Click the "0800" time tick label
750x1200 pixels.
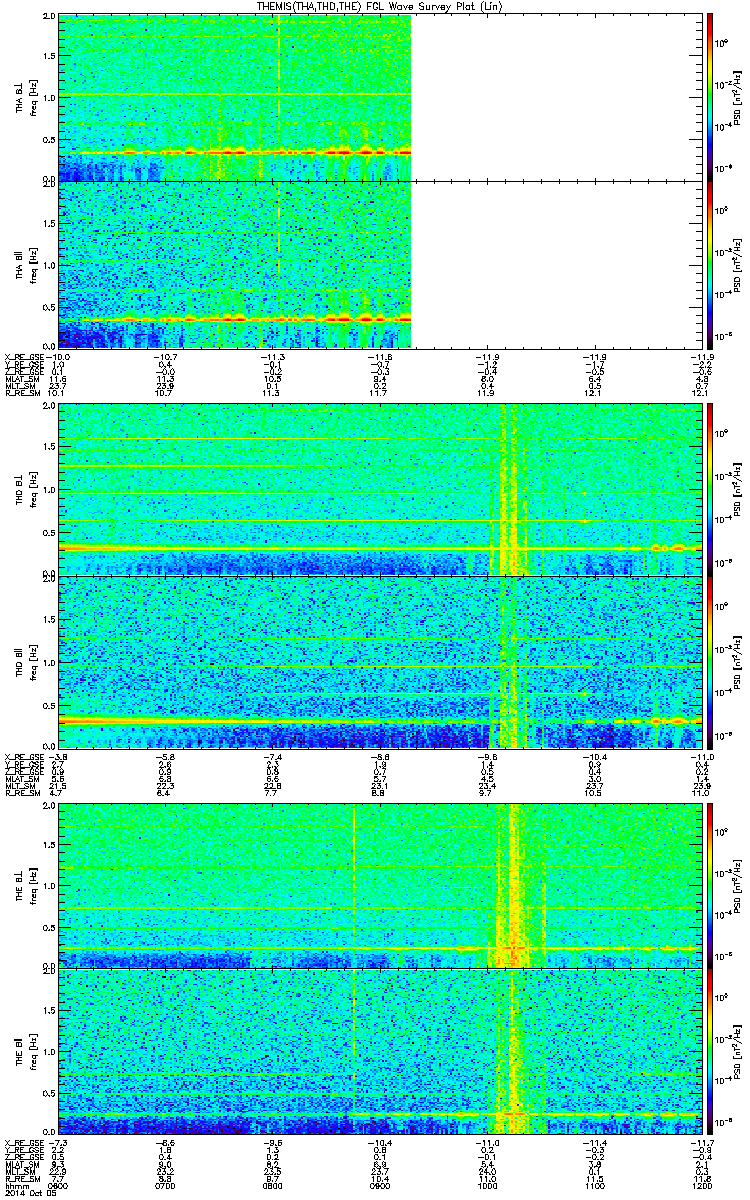pyautogui.click(x=272, y=1184)
